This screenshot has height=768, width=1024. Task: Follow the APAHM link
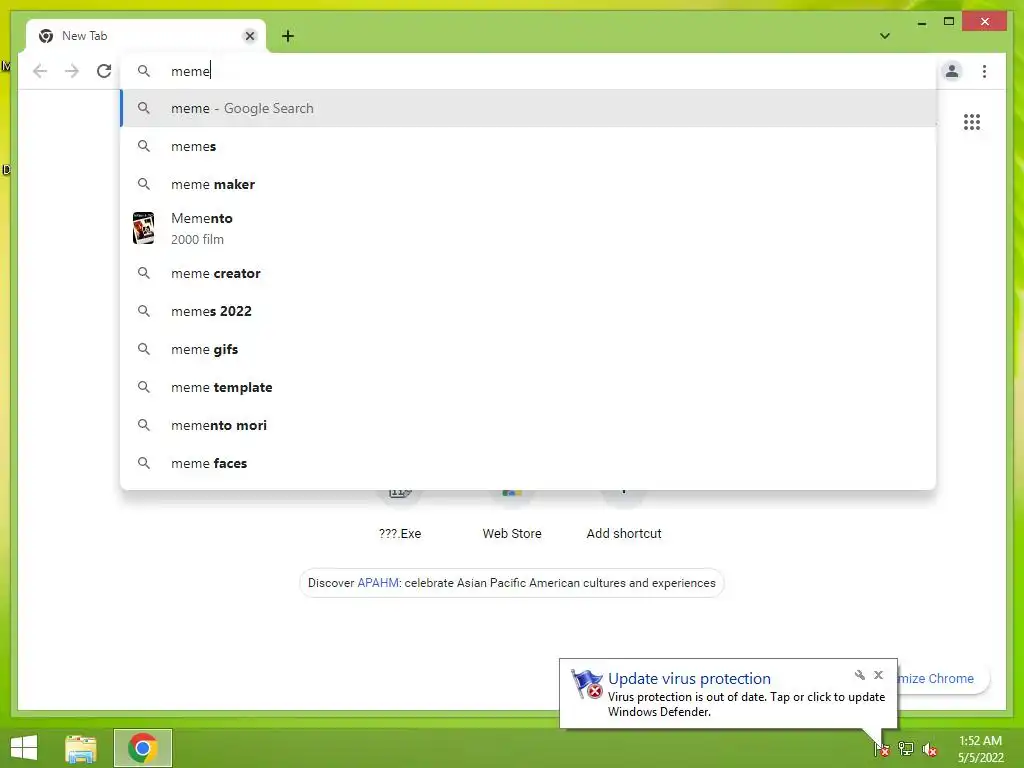pyautogui.click(x=377, y=583)
